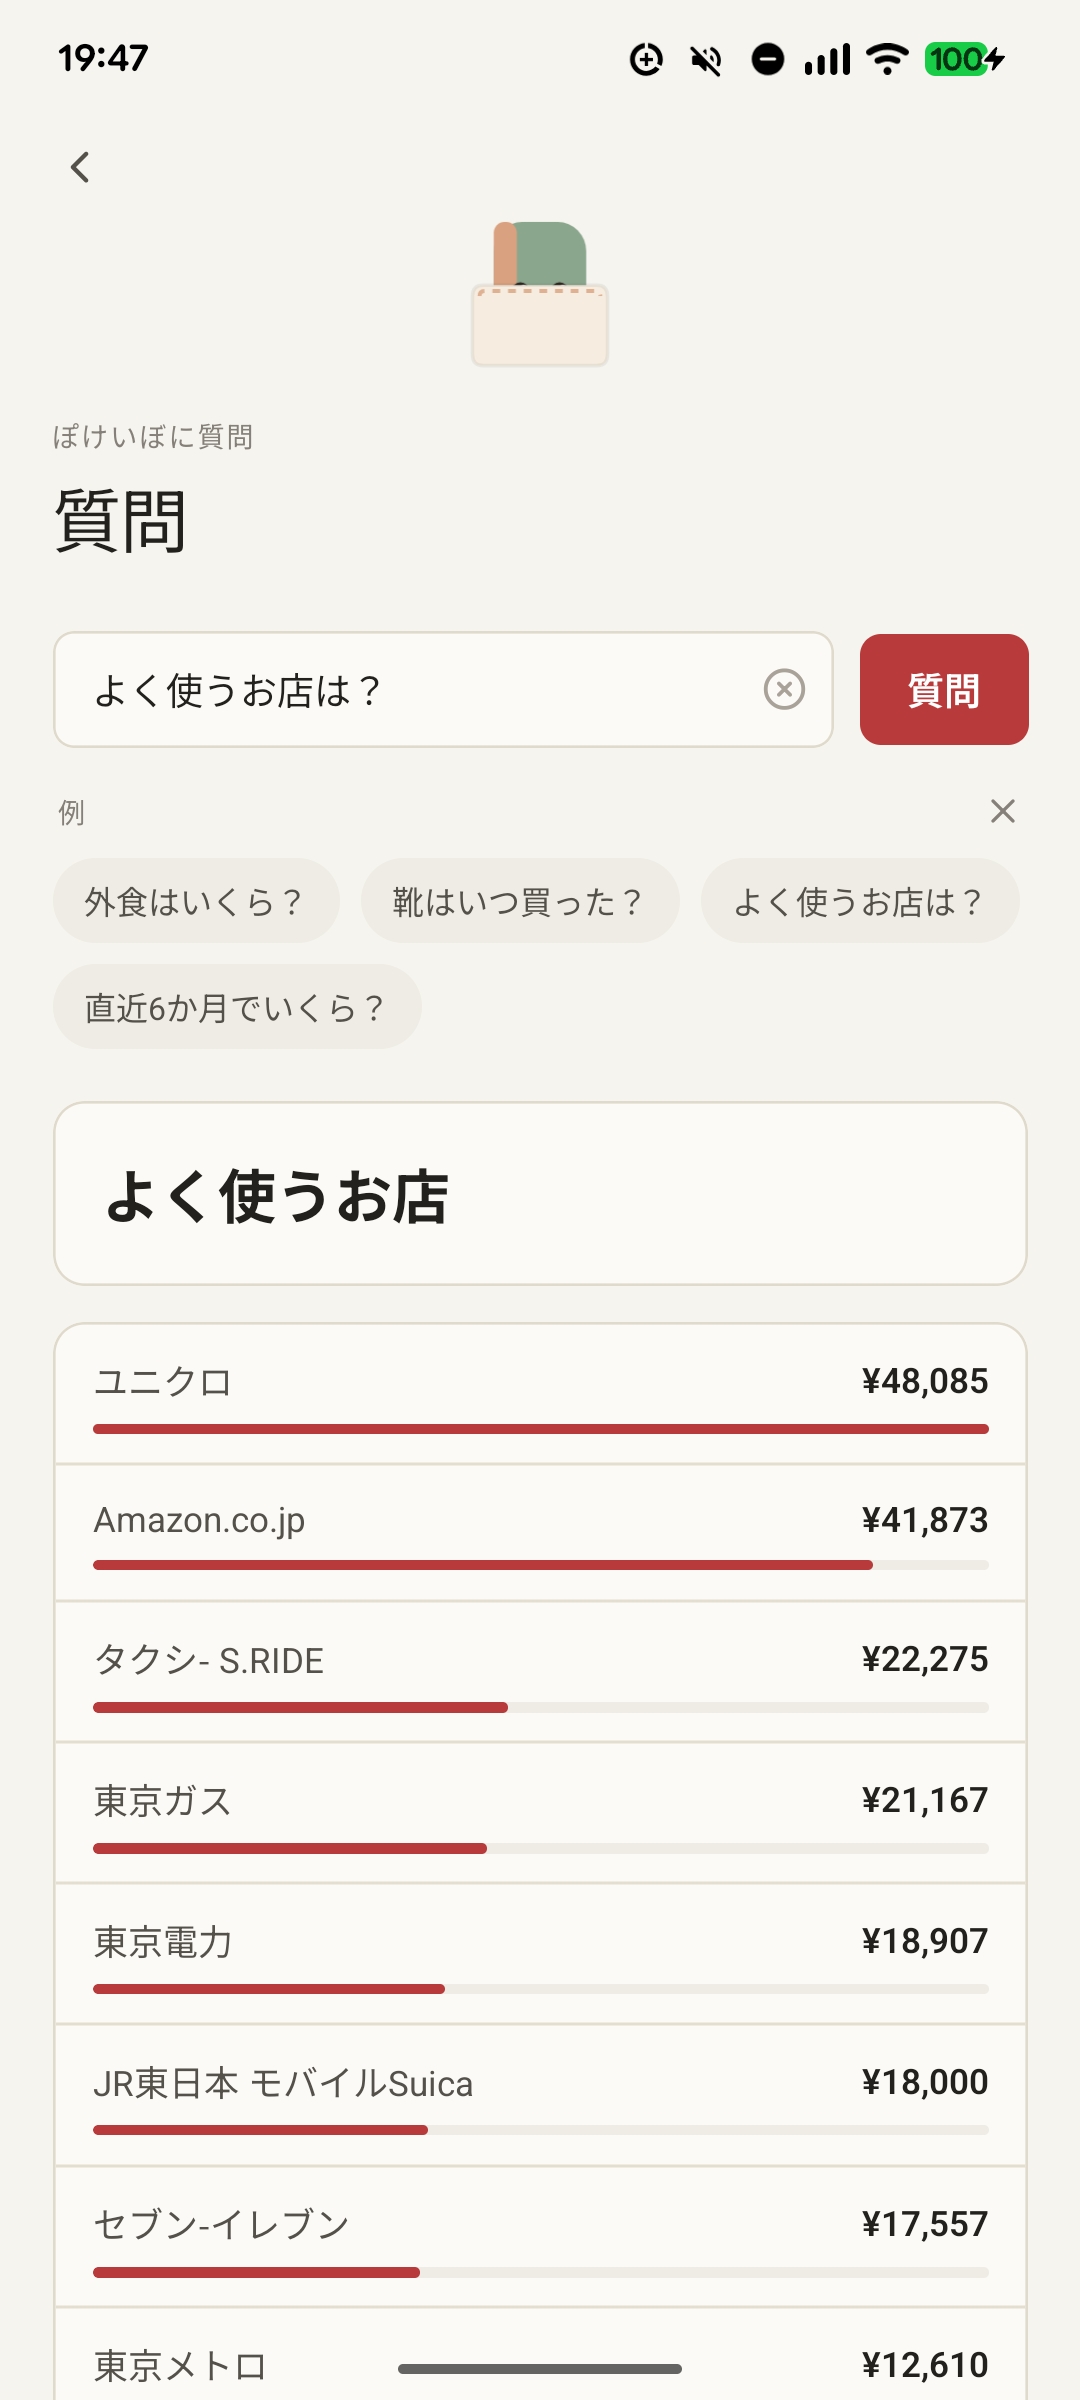Choose the よく使うお店は？ suggestion chip
1080x2400 pixels.
pyautogui.click(x=860, y=901)
